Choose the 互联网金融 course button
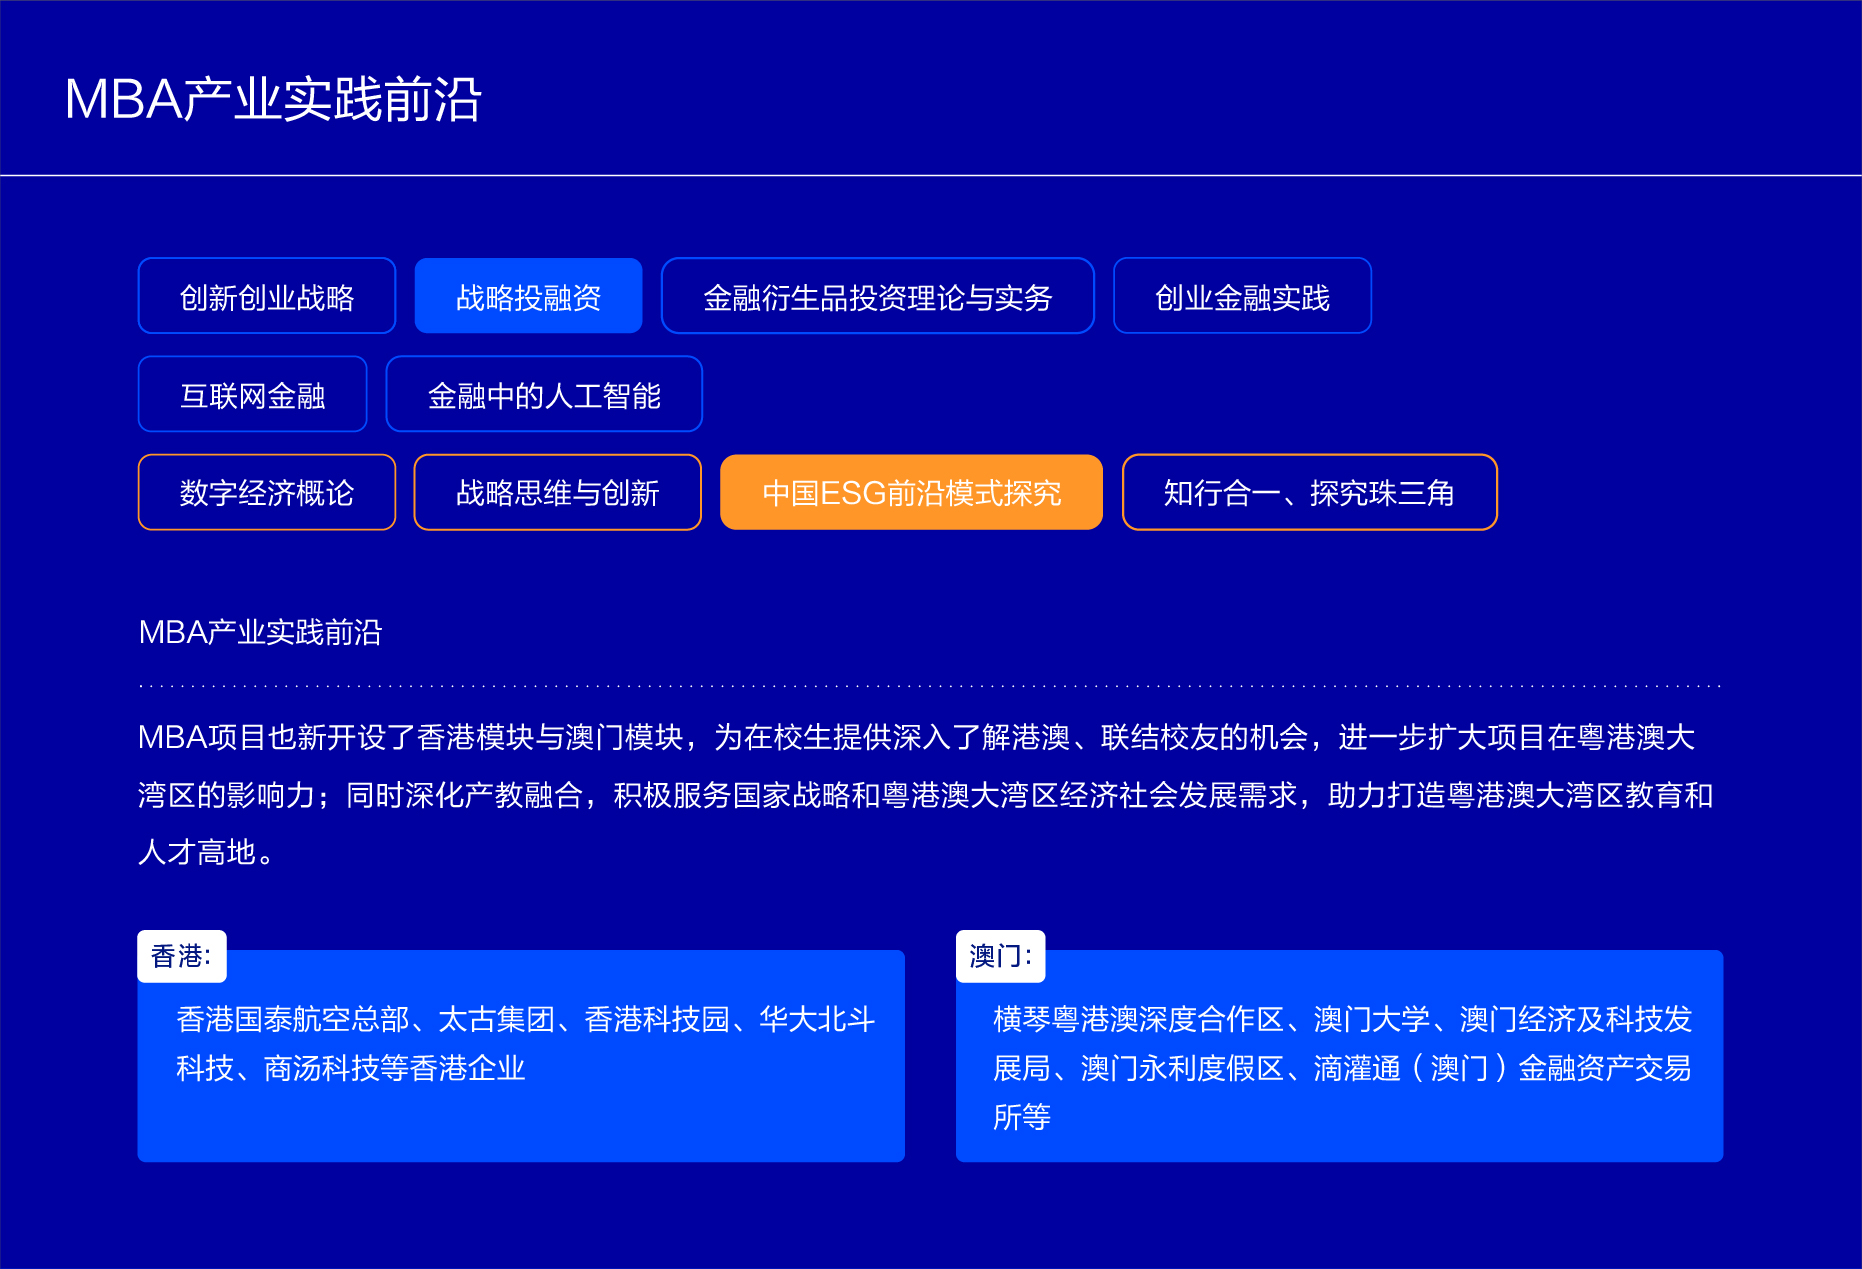 click(x=252, y=395)
